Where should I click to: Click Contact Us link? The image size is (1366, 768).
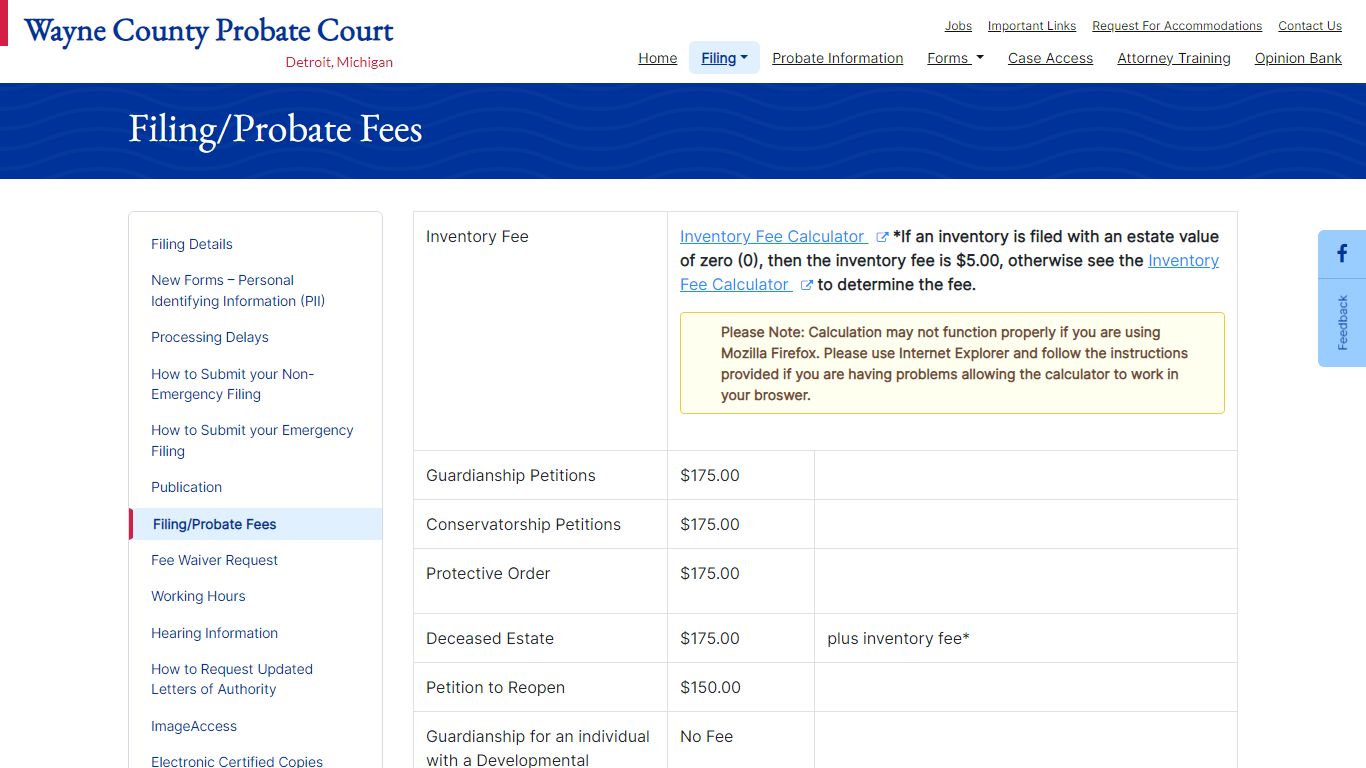[x=1310, y=26]
